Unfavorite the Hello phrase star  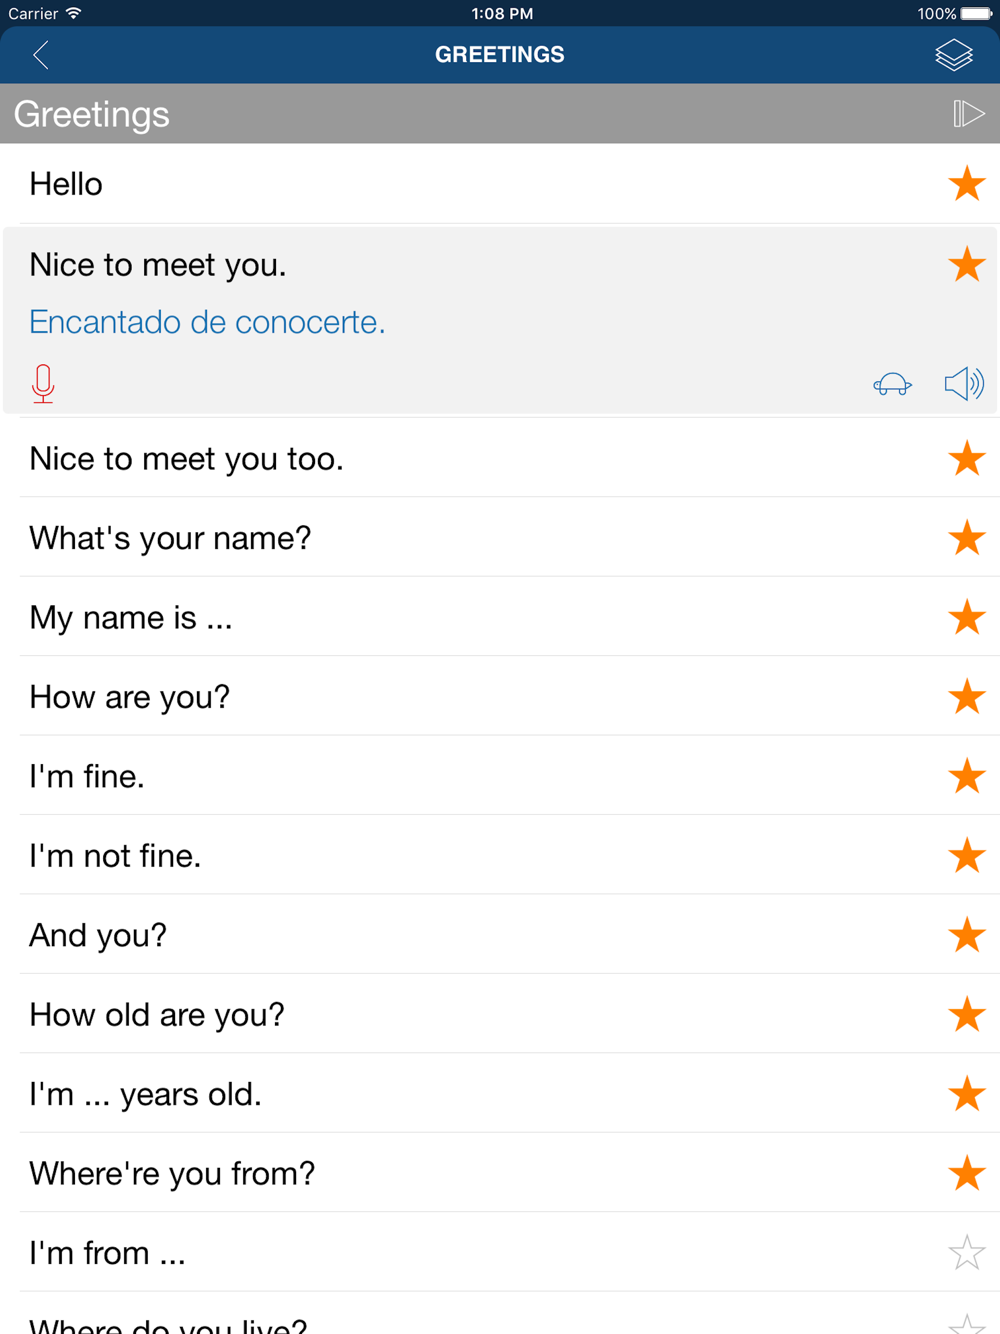pyautogui.click(x=967, y=184)
